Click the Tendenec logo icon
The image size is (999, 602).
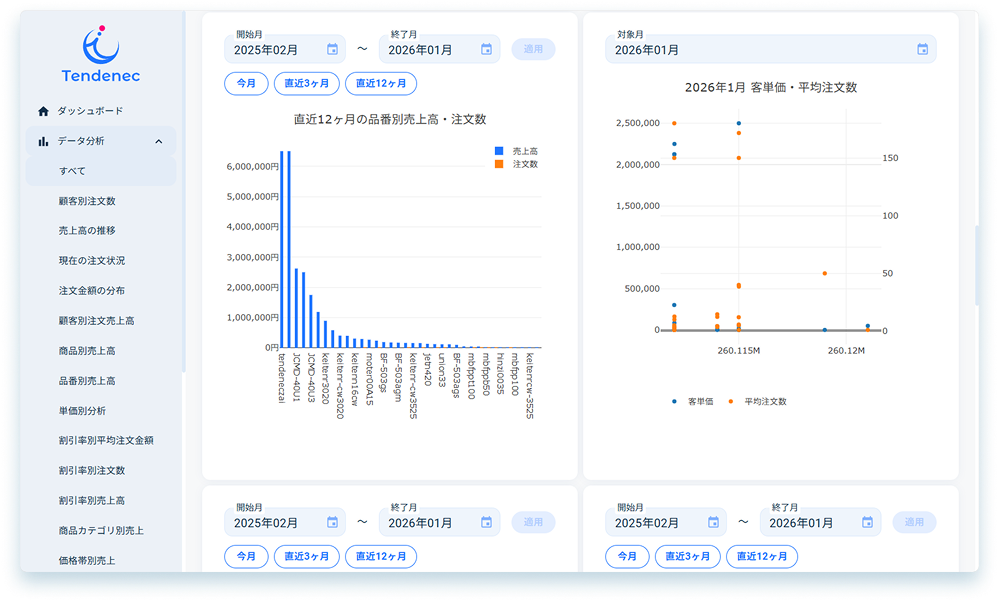[100, 44]
